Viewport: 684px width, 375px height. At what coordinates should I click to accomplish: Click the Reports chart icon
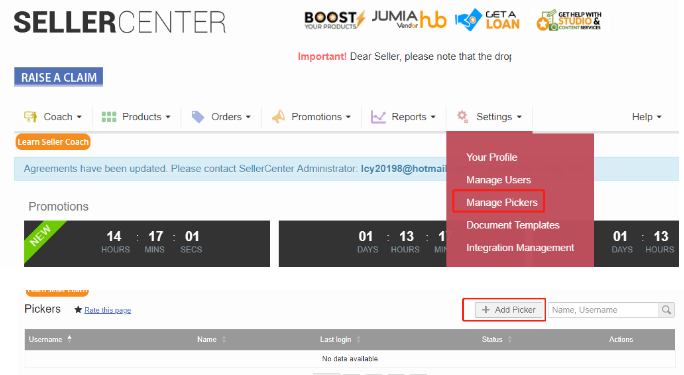tap(378, 116)
